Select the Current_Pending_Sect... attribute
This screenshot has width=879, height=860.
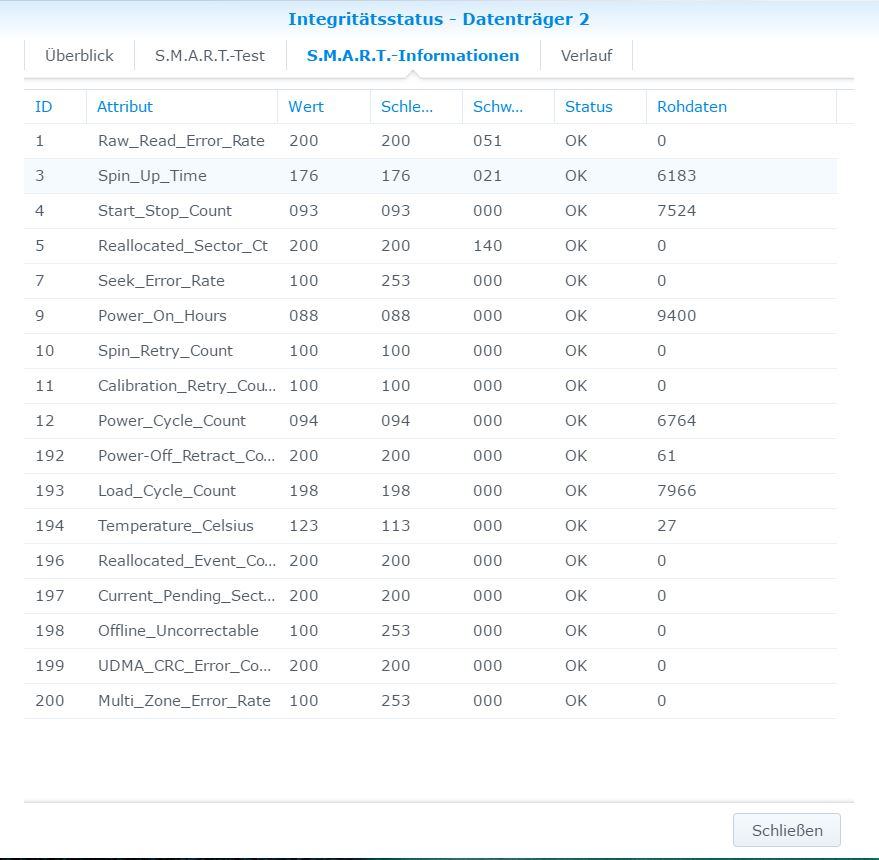point(187,596)
